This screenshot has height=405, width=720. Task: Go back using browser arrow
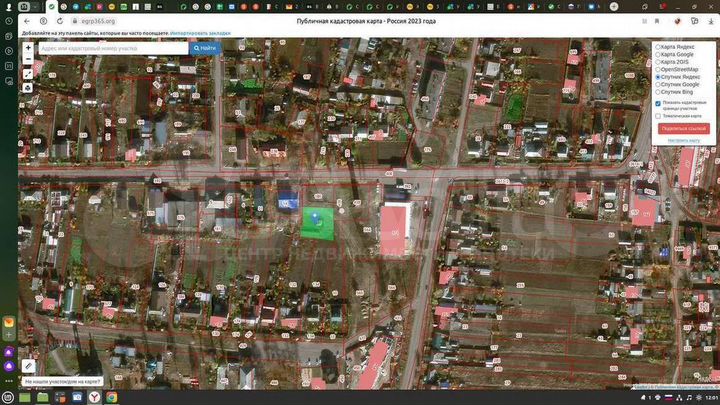27,20
